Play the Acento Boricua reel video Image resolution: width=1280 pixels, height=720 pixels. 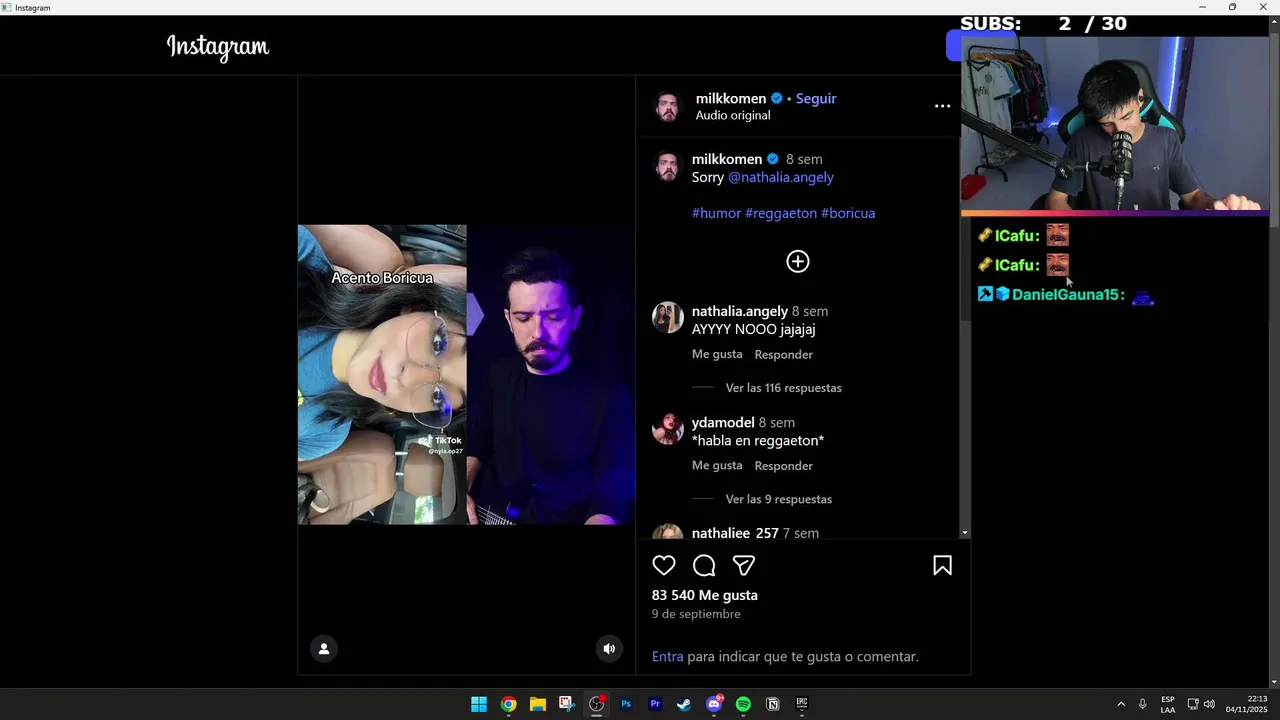coord(466,375)
